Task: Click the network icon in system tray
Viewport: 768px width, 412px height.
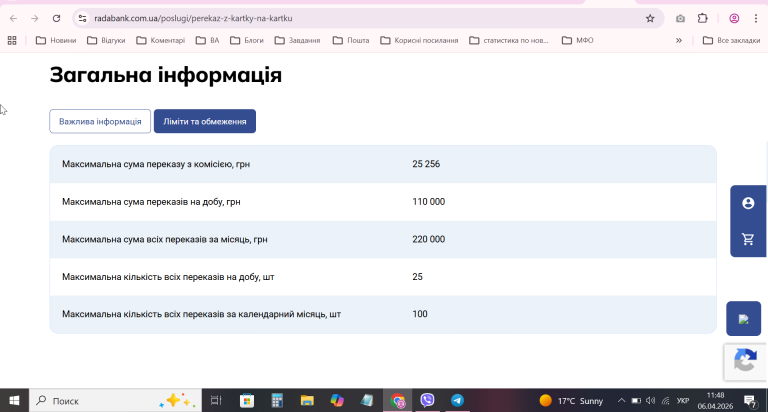Action: pos(665,401)
